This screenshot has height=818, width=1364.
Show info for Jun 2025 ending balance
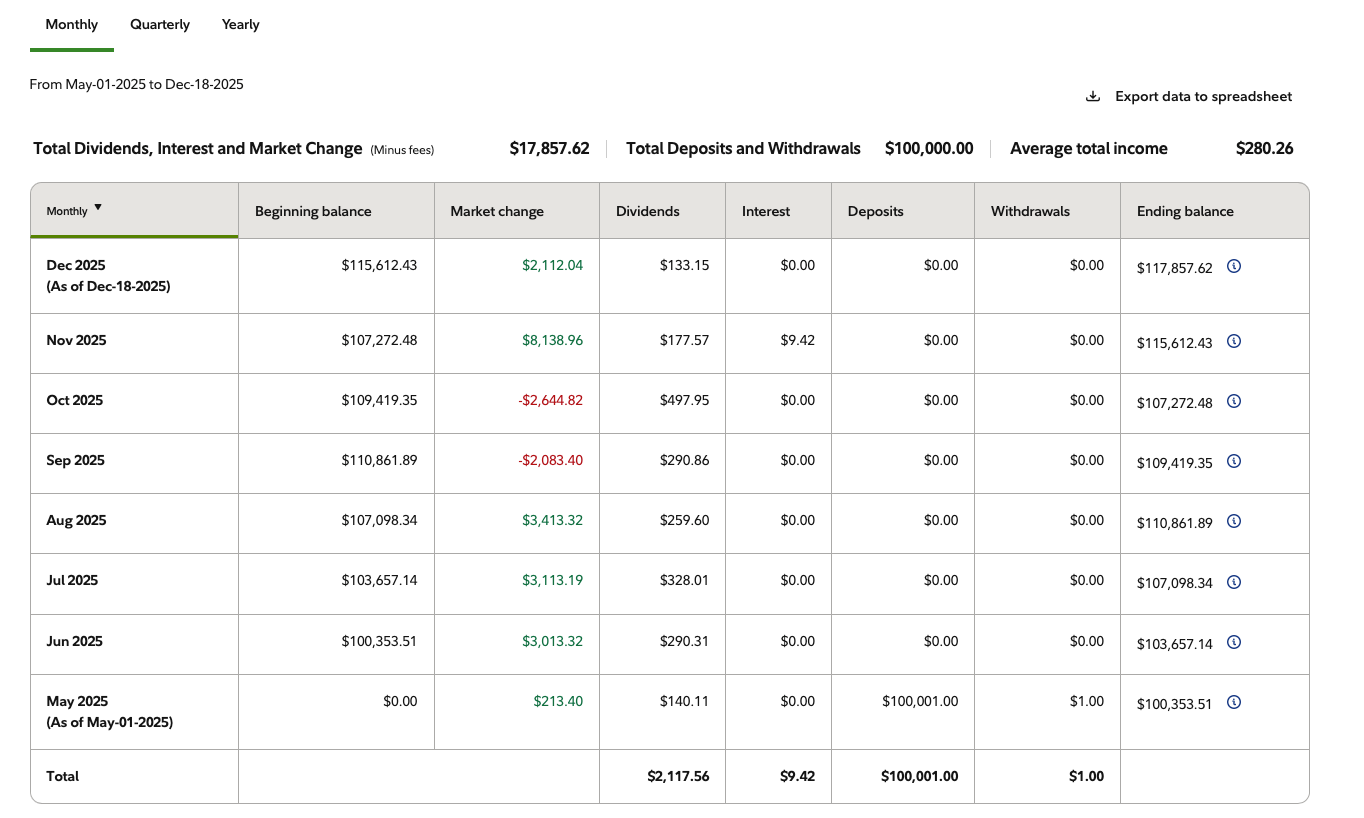click(x=1233, y=643)
